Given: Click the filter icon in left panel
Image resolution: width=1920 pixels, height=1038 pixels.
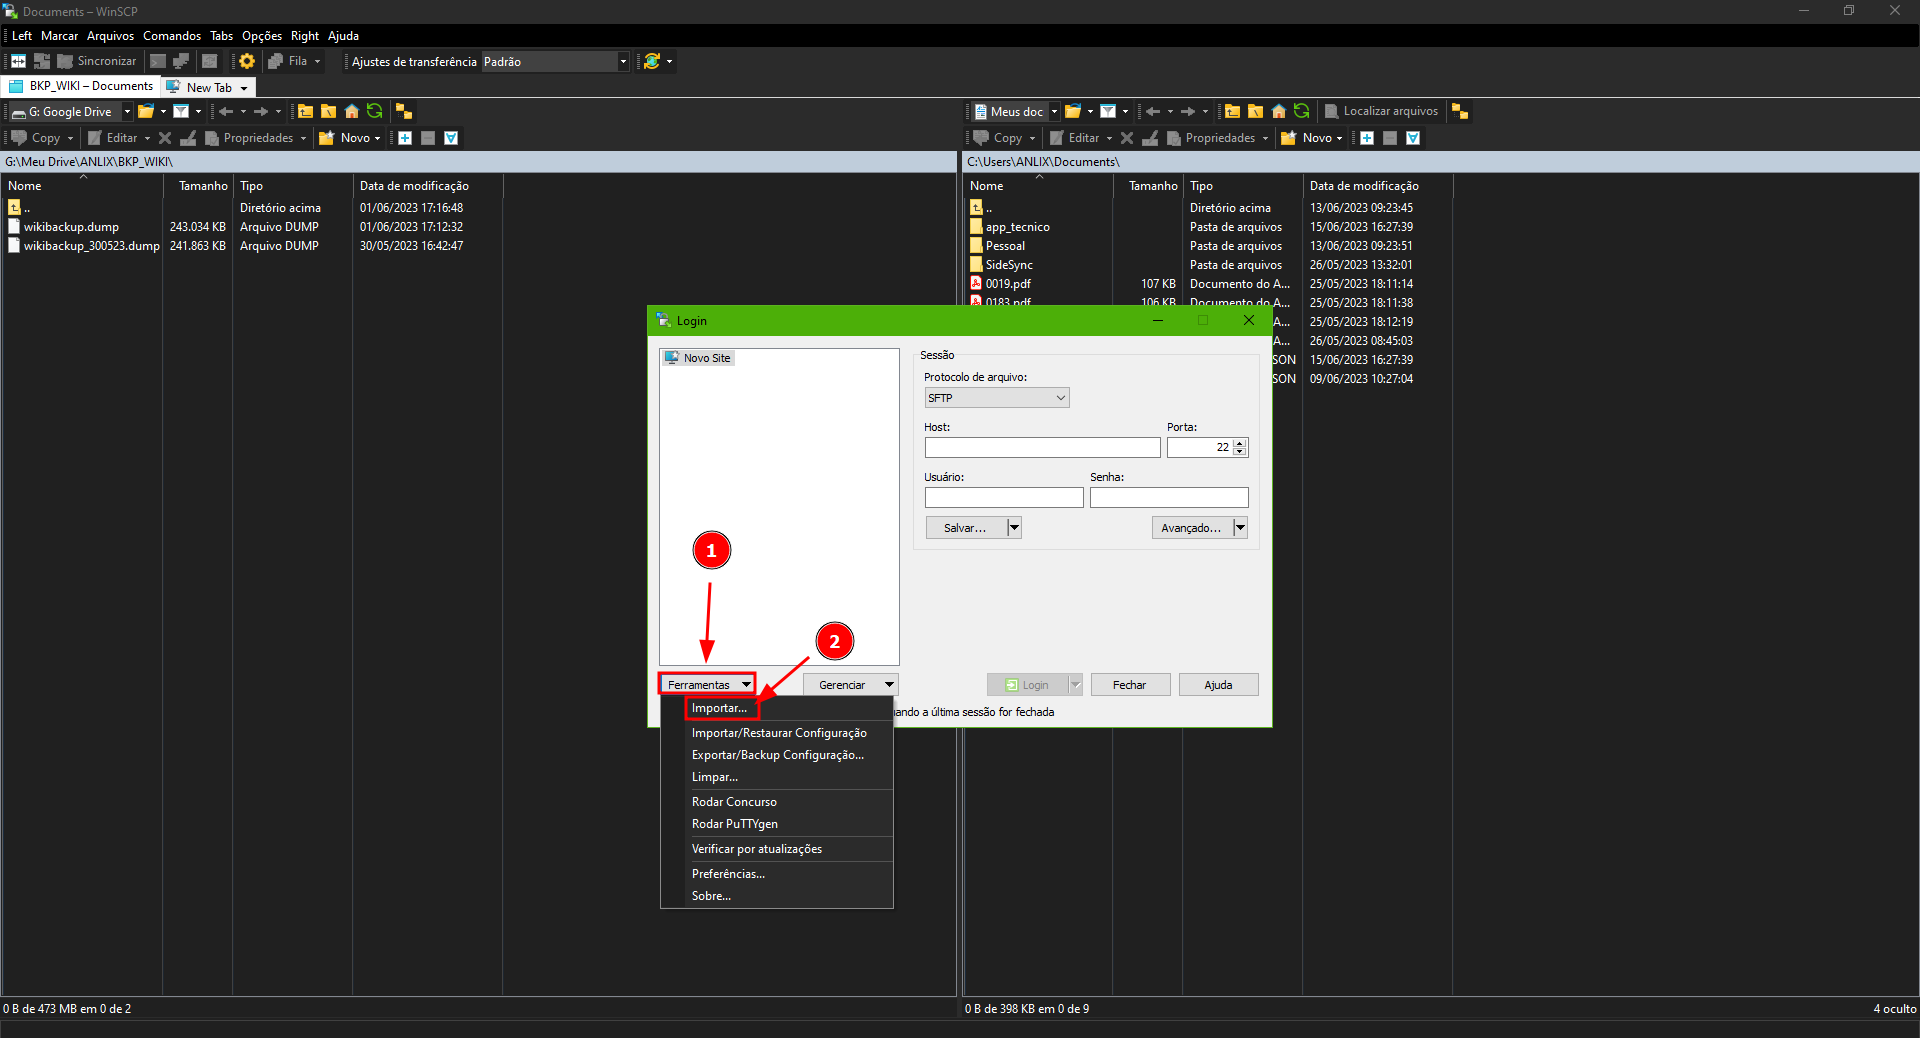Looking at the screenshot, I should (x=181, y=111).
